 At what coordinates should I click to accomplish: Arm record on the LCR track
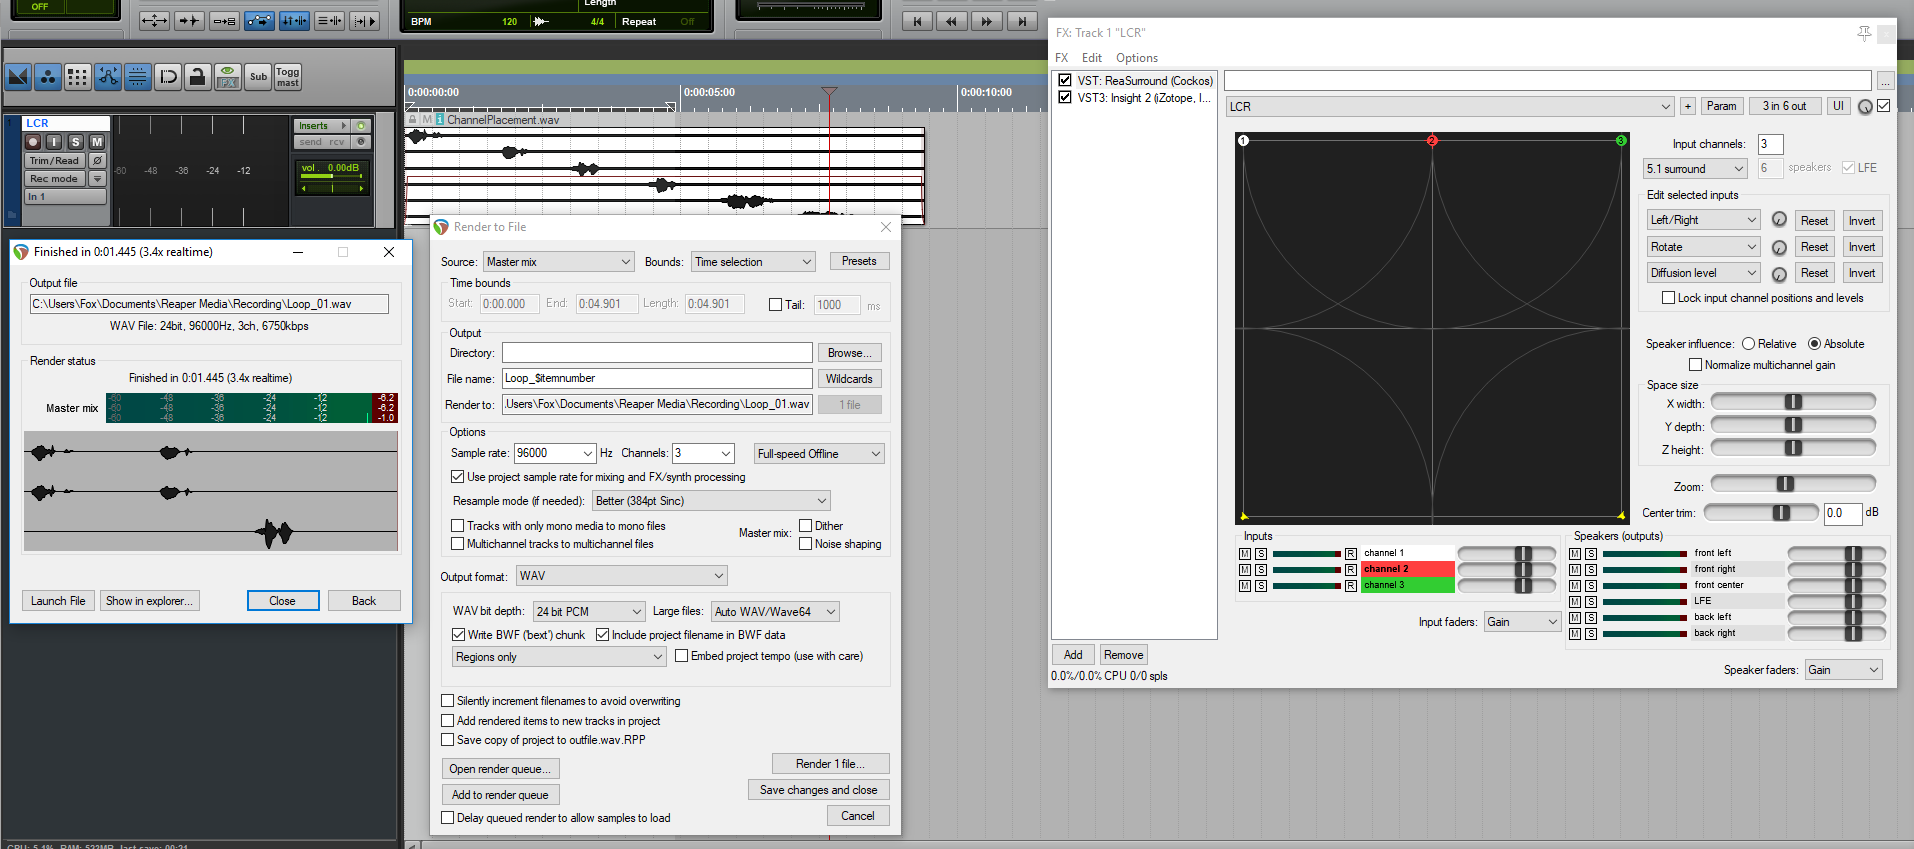point(33,142)
